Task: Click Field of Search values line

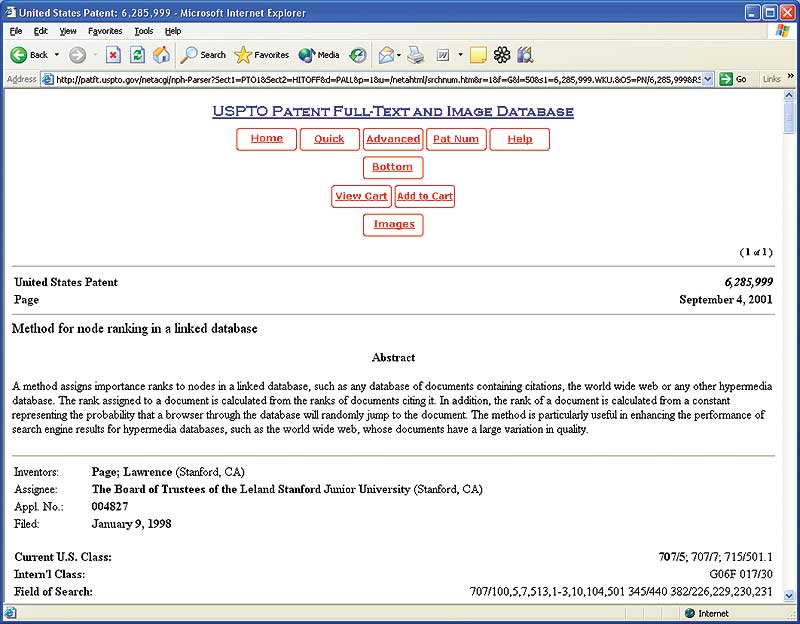Action: [x=621, y=592]
